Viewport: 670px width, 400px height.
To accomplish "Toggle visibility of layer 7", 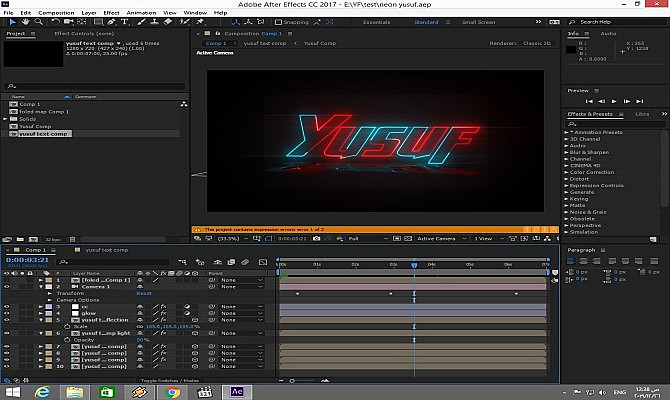I will pos(6,346).
